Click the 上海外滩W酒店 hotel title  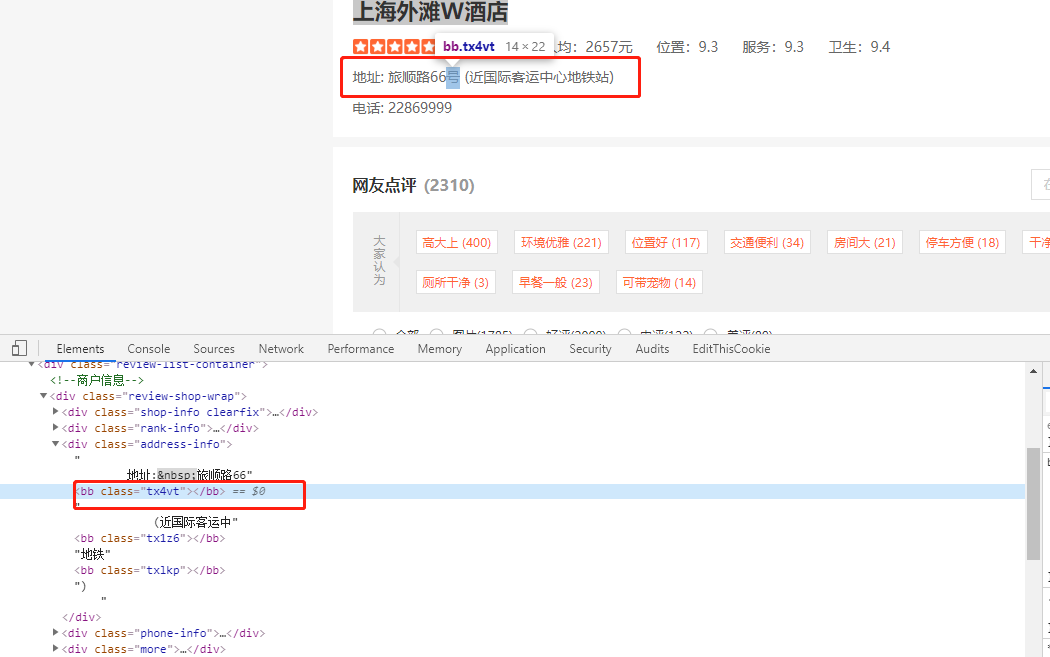click(430, 11)
